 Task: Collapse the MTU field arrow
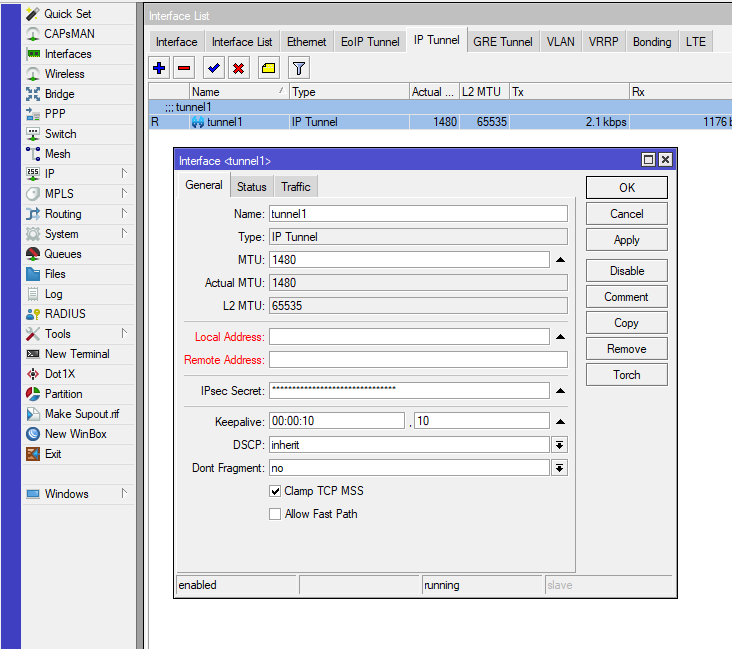tap(560, 260)
